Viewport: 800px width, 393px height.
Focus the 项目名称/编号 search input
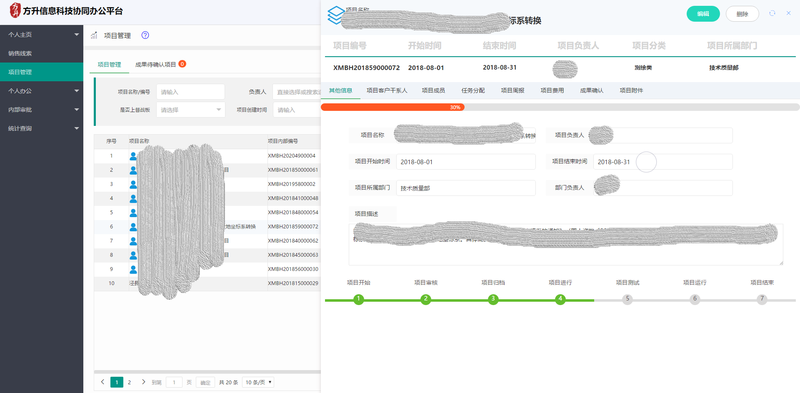coord(190,92)
